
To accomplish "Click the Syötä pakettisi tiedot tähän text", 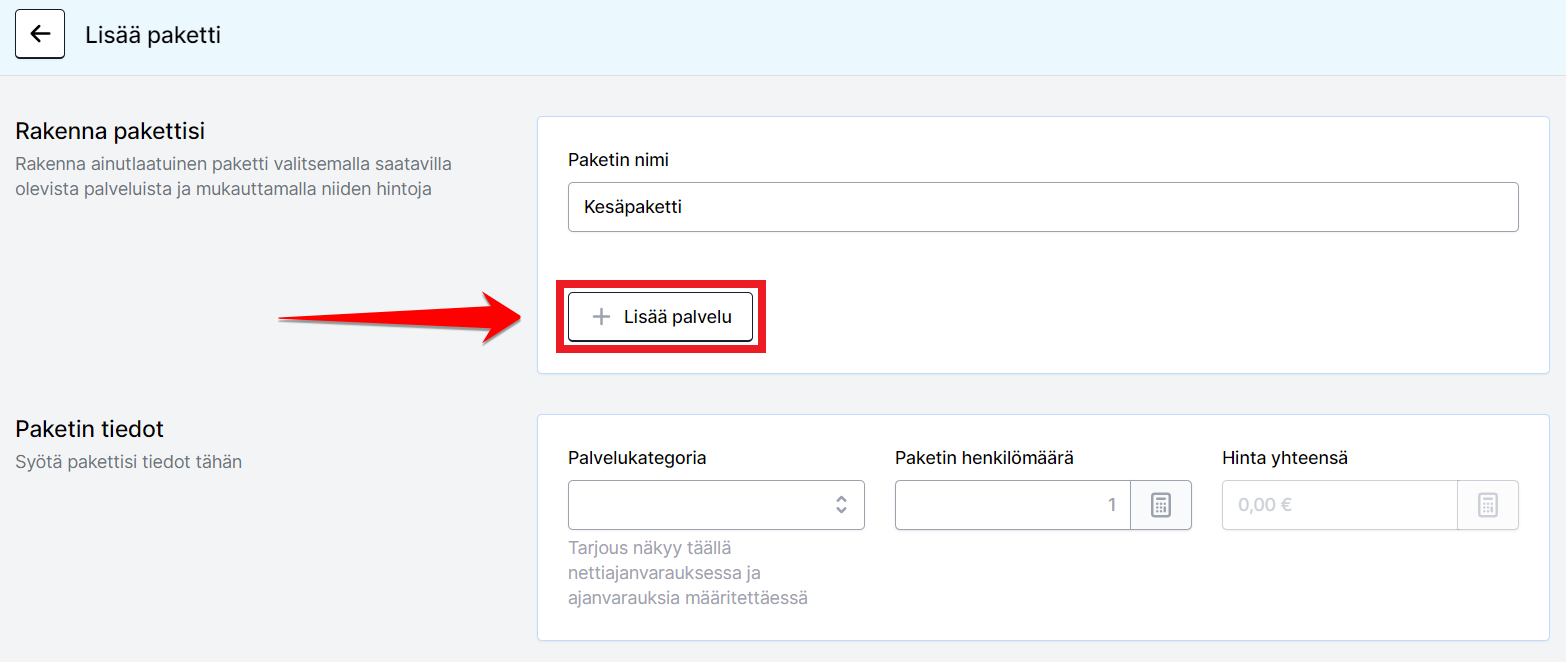I will pos(129,462).
